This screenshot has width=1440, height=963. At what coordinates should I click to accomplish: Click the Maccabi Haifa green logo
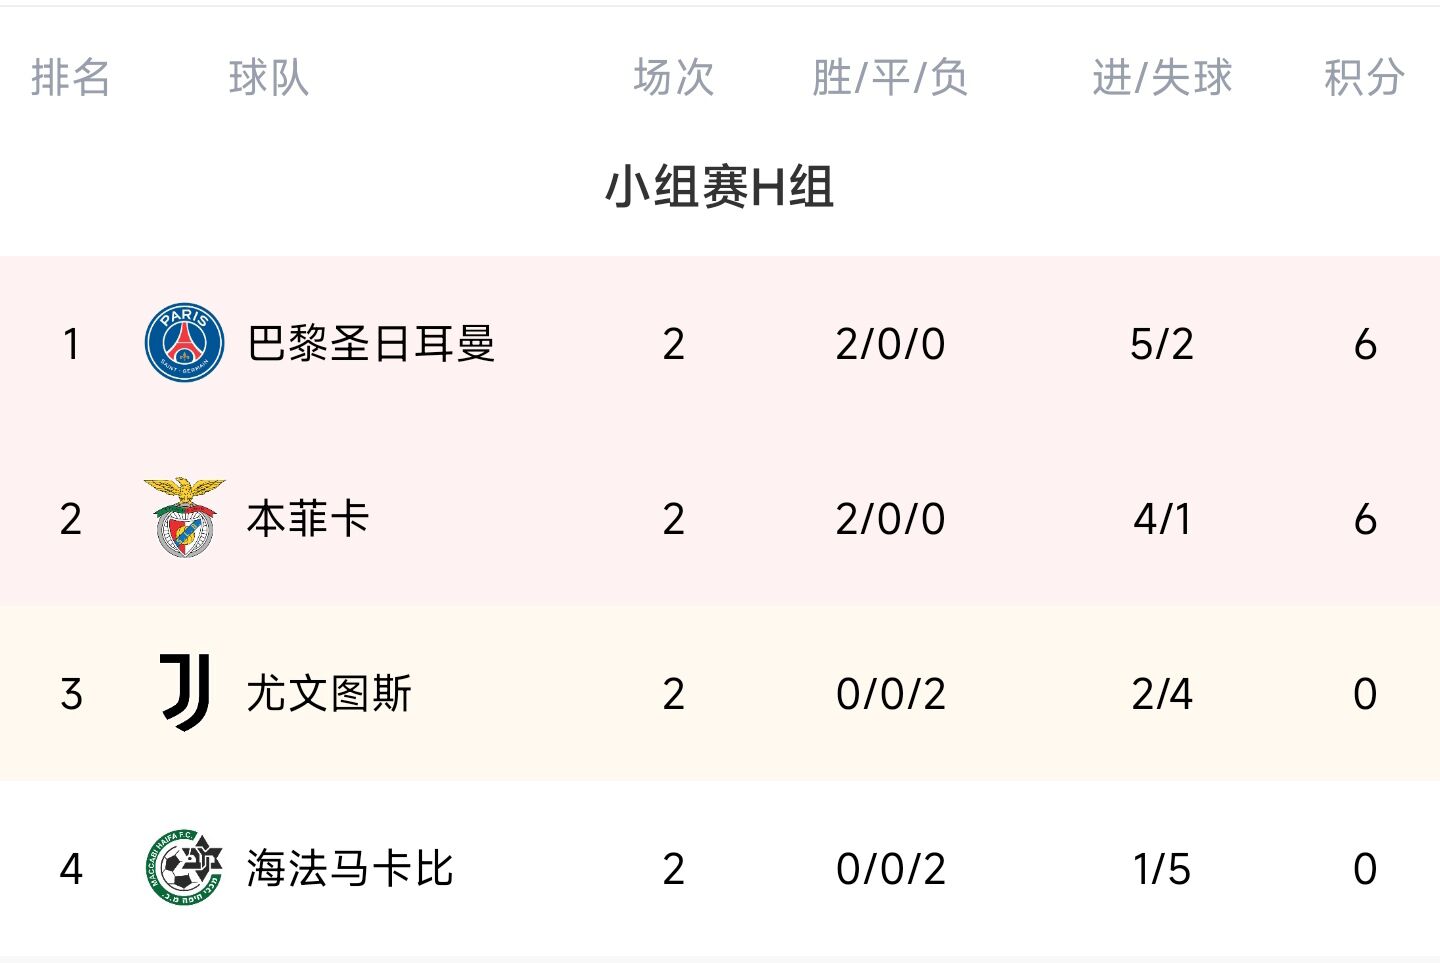pyautogui.click(x=183, y=868)
